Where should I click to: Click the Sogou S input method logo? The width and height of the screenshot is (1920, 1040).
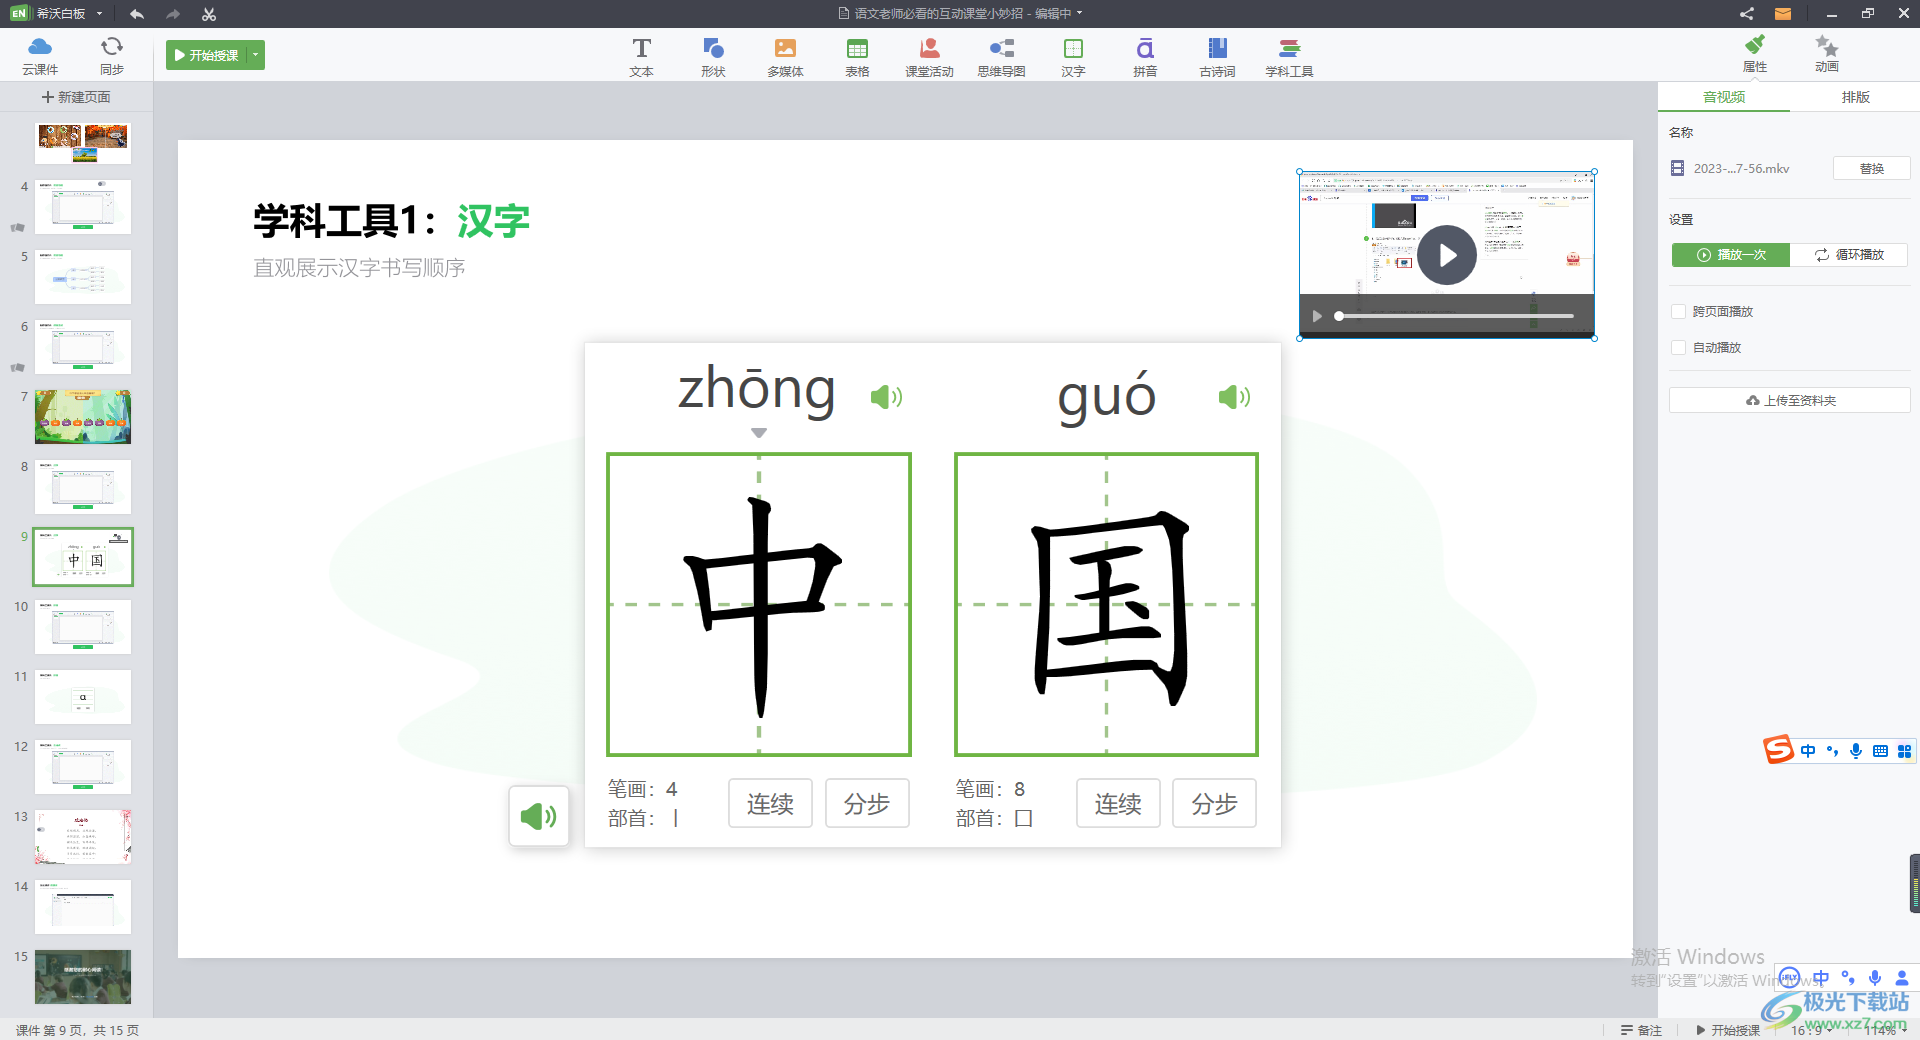pyautogui.click(x=1779, y=749)
